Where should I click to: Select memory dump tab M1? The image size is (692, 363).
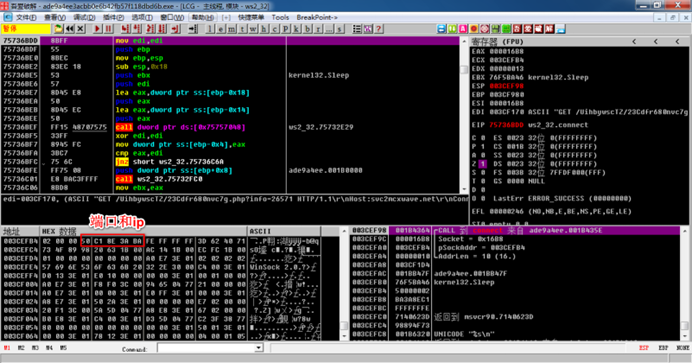[x=7, y=348]
